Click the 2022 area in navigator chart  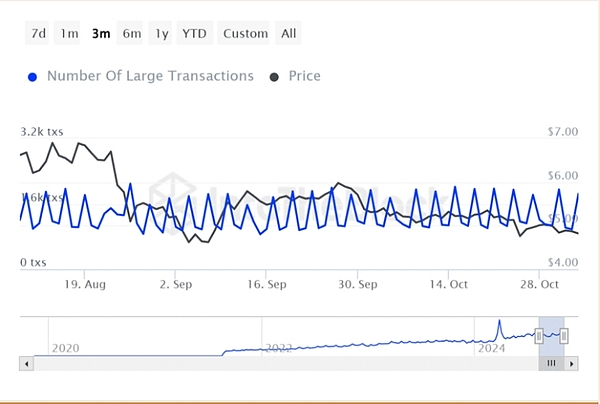pyautogui.click(x=279, y=347)
